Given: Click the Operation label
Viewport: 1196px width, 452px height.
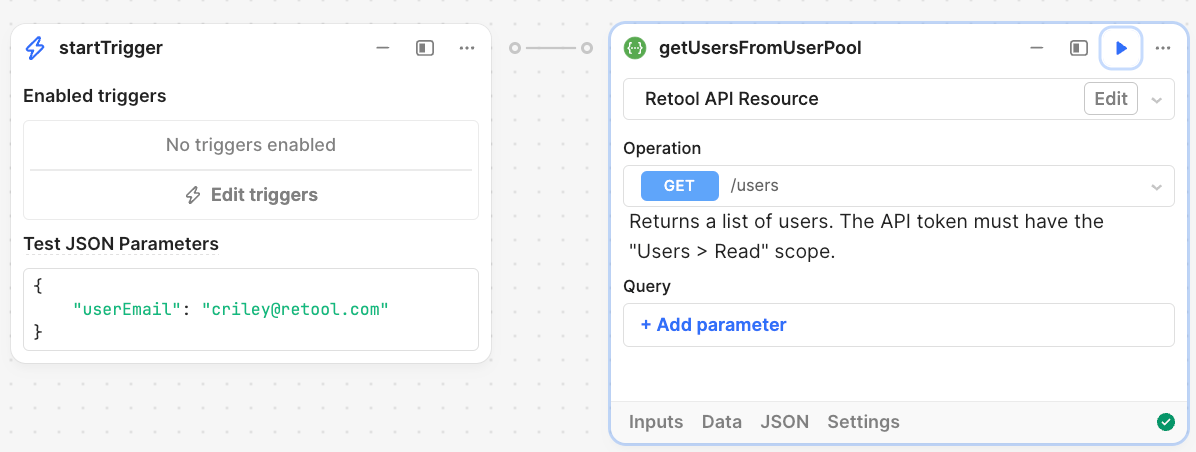Looking at the screenshot, I should coord(662,148).
